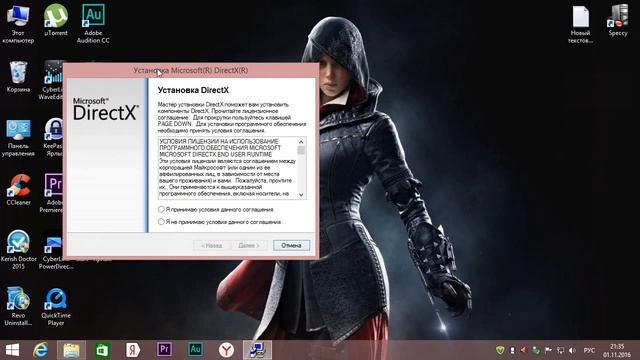Launch the CCleaner desktop shortcut
Viewport: 640px width, 360px height.
coord(18,190)
